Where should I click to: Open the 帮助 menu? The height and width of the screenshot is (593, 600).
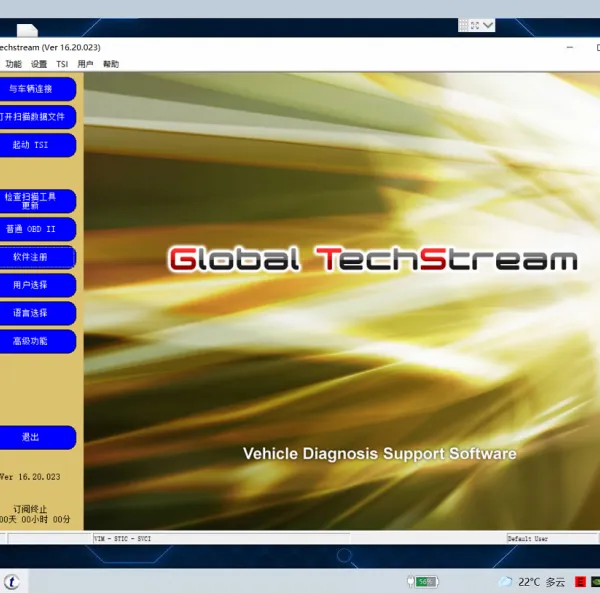tap(111, 64)
